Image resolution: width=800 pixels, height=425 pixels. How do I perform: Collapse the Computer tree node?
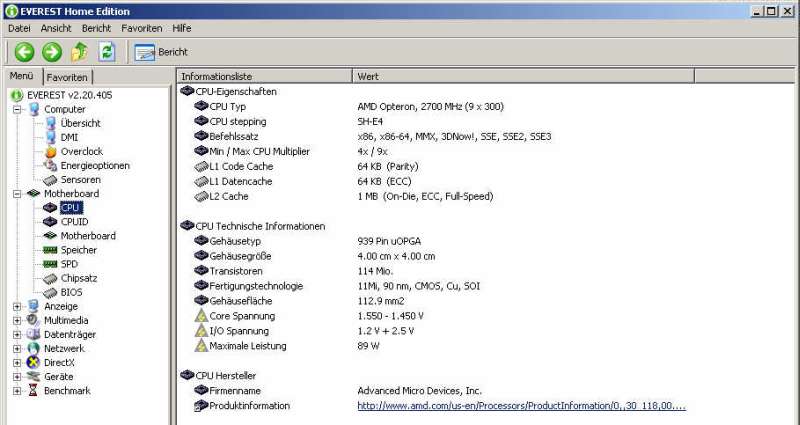coord(17,109)
